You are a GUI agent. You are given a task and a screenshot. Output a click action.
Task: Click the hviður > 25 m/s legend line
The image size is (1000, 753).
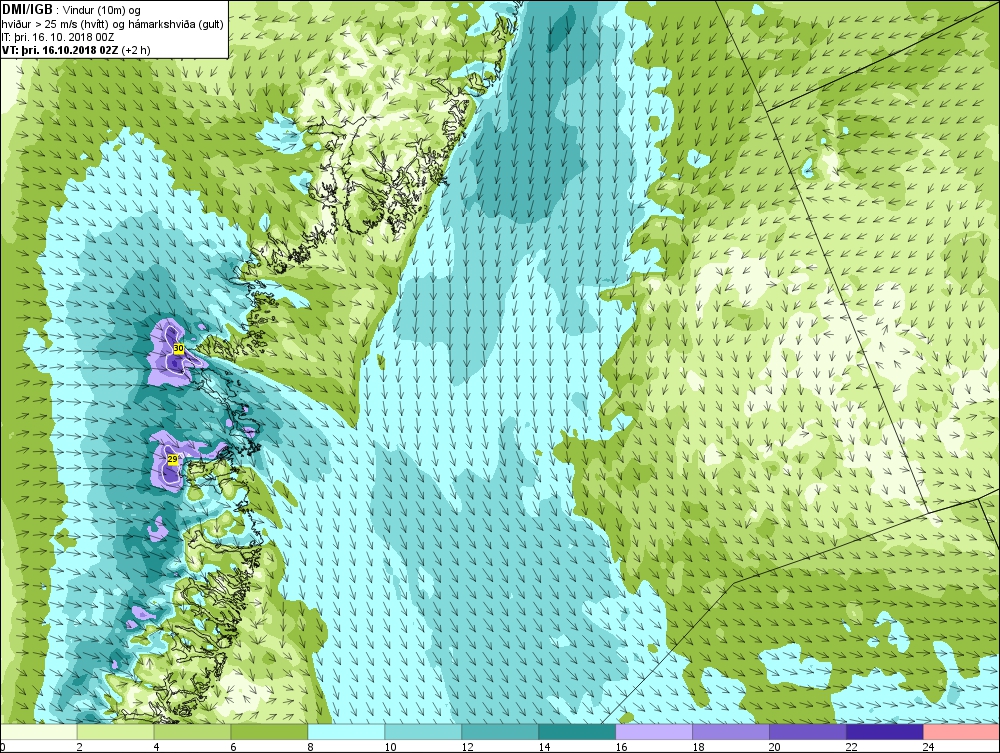click(112, 24)
